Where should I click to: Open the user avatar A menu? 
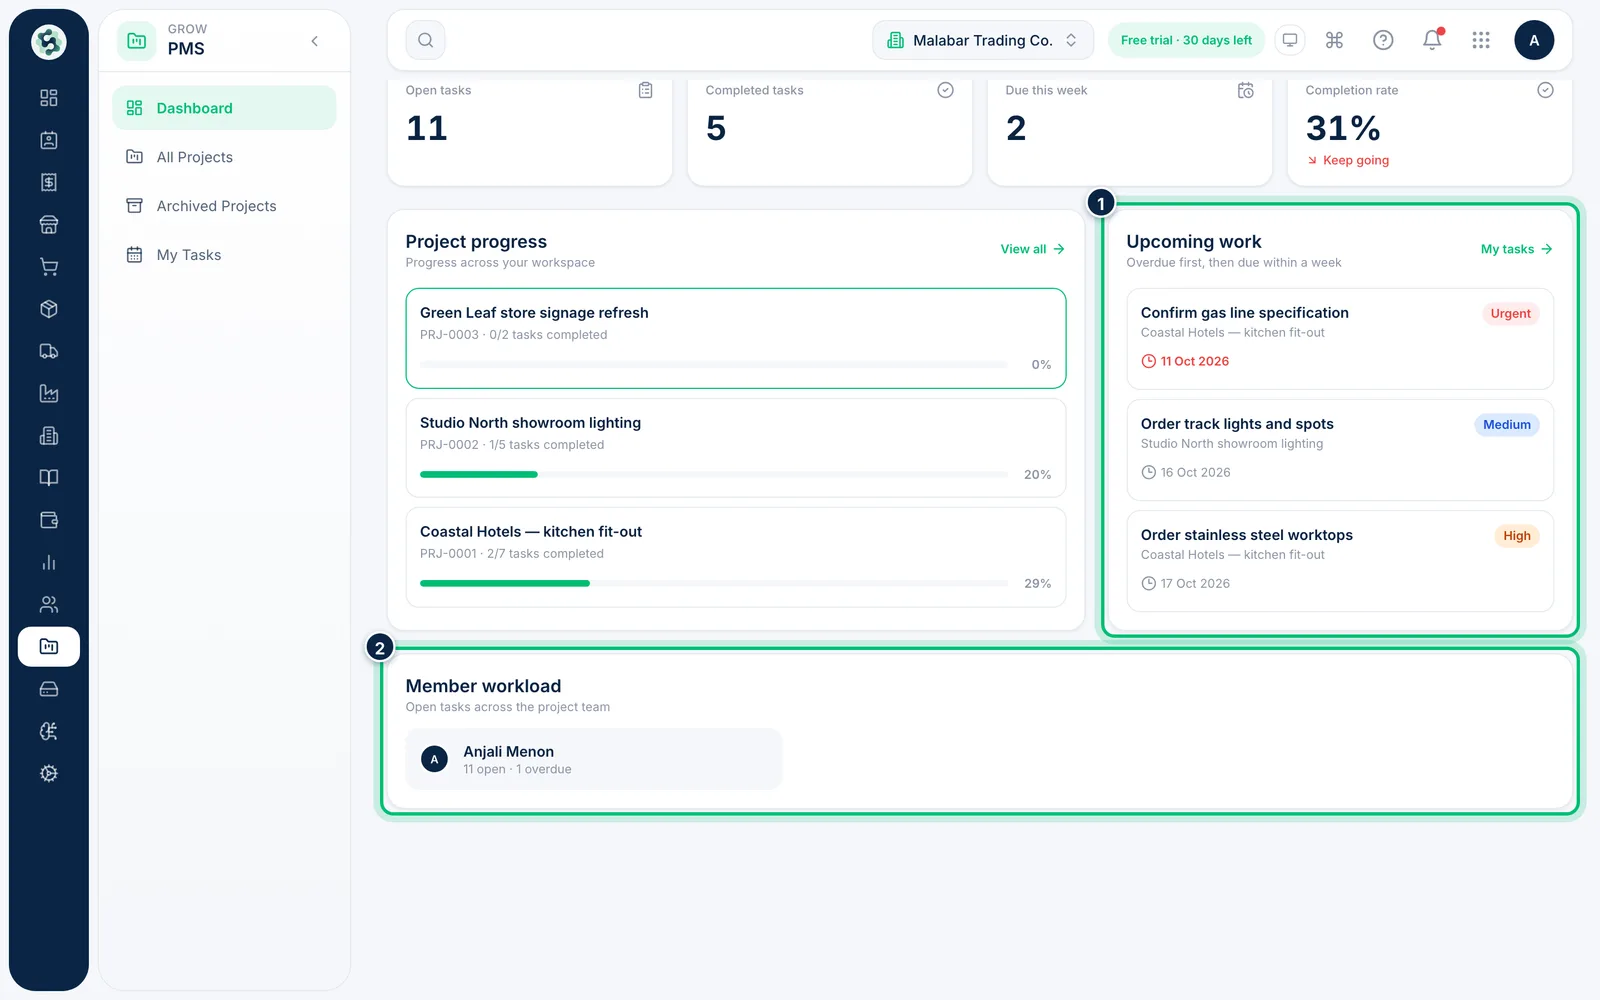(1534, 40)
